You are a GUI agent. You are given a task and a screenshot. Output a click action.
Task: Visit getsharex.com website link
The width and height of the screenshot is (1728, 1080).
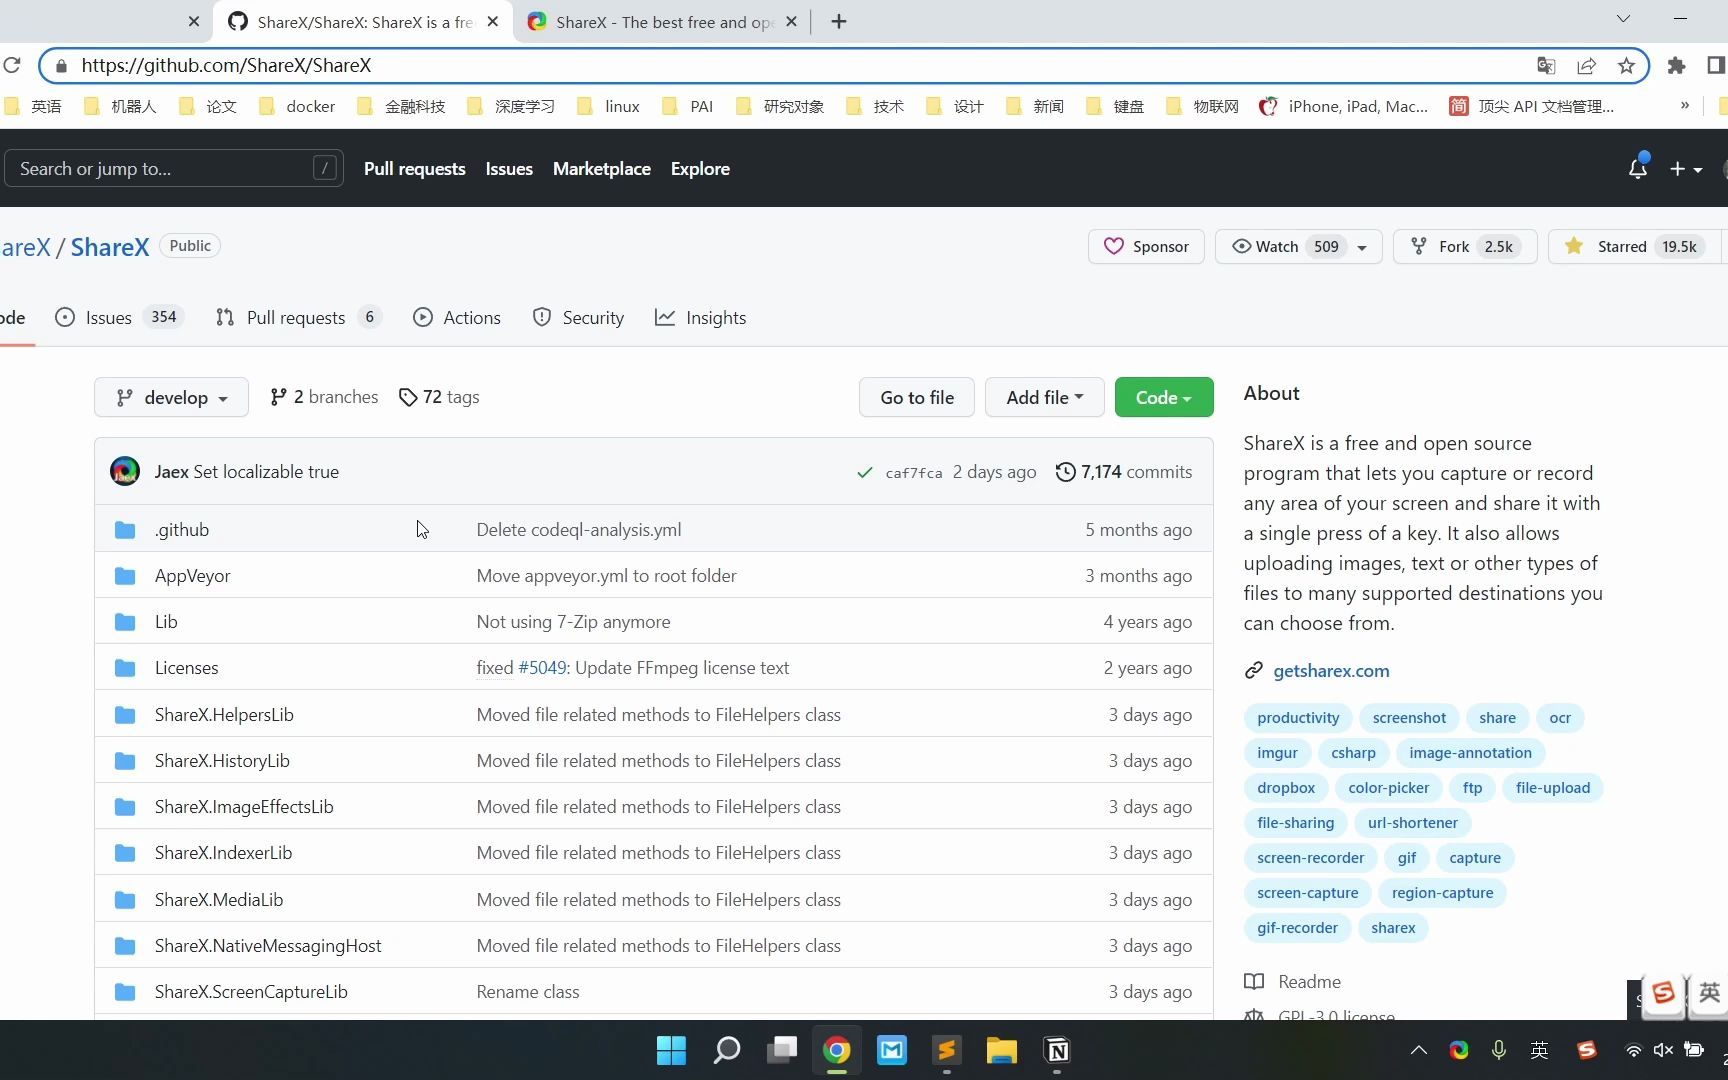(1331, 670)
